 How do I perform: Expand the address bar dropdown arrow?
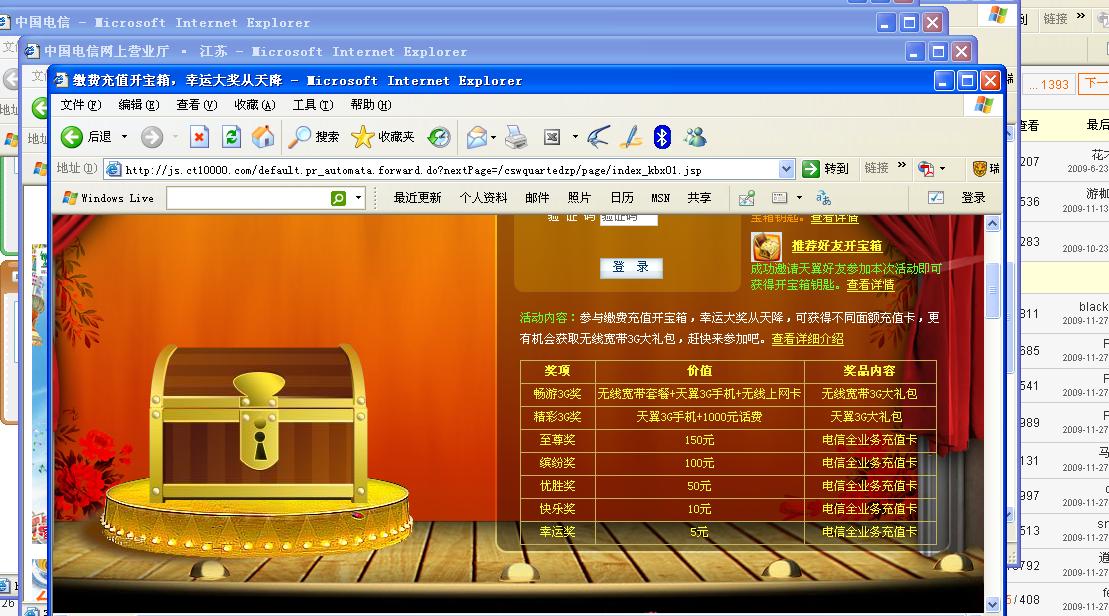pyautogui.click(x=786, y=169)
